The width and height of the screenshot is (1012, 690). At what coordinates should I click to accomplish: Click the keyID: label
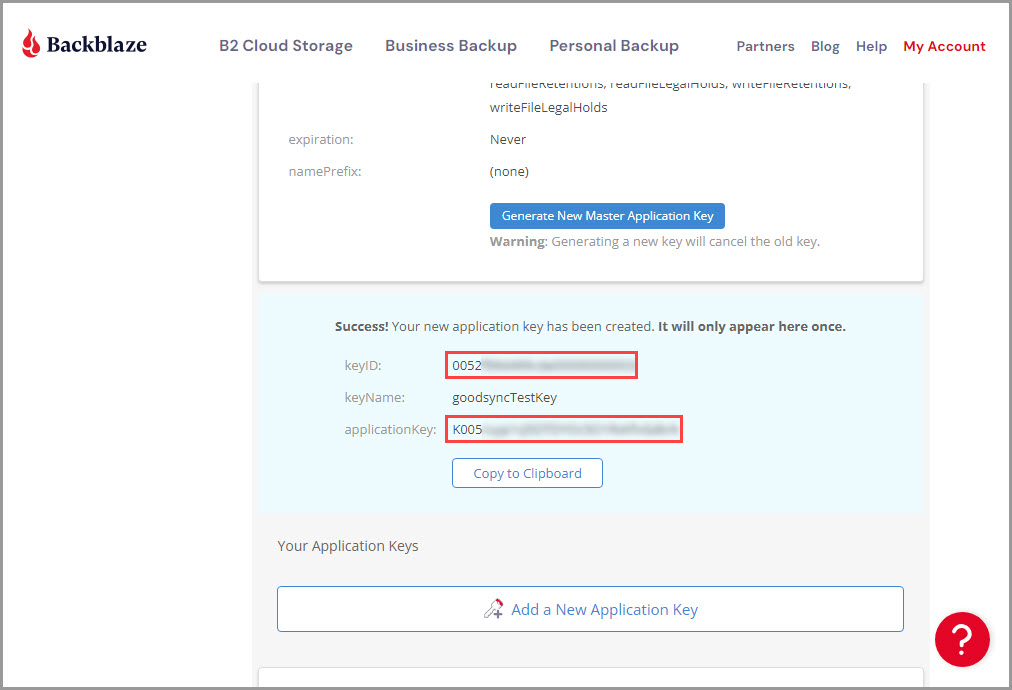point(363,365)
